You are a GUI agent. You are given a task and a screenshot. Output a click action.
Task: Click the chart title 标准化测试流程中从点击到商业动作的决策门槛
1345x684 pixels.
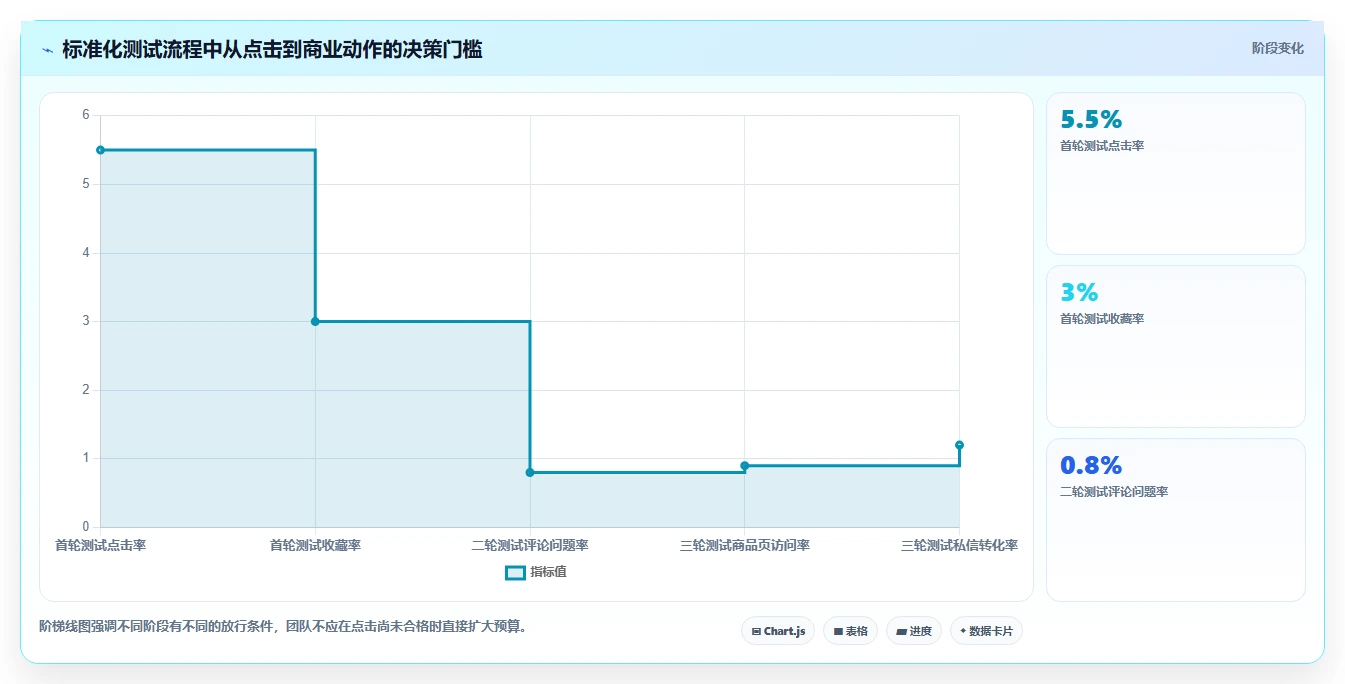(x=272, y=49)
